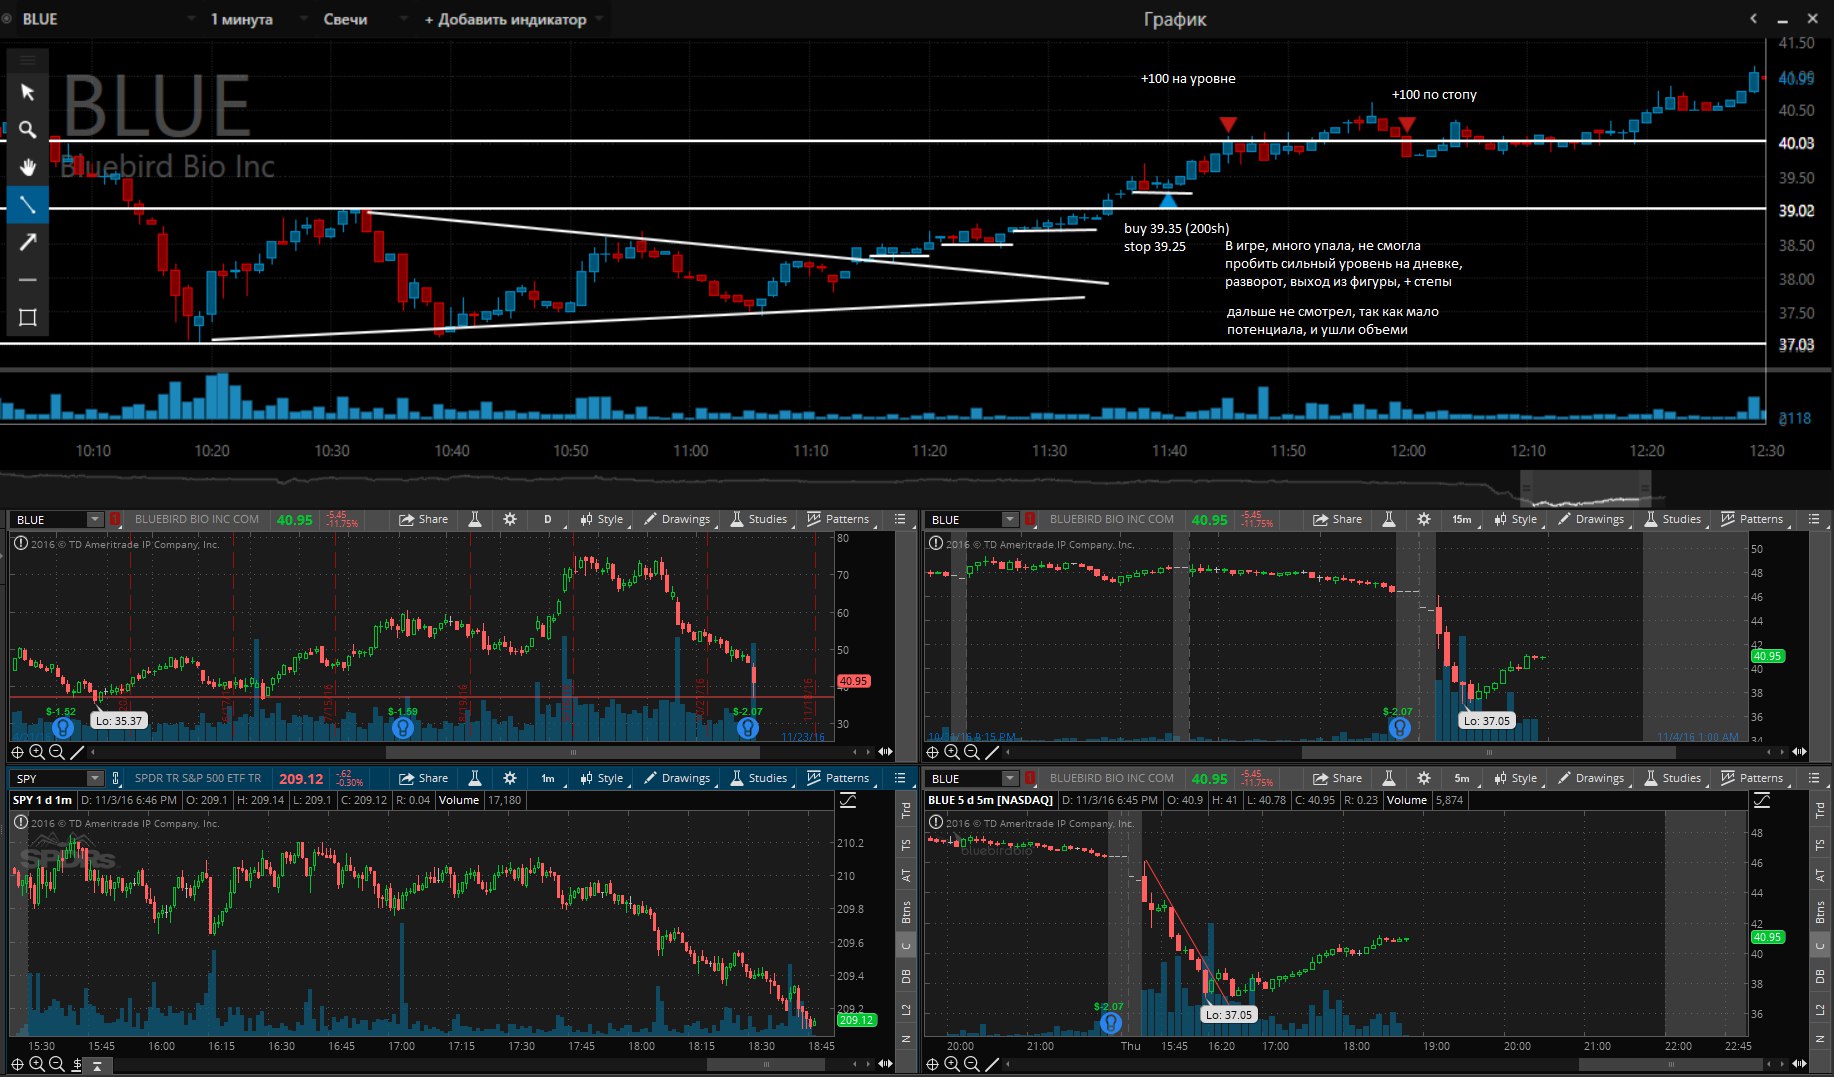This screenshot has height=1077, width=1834.
Task: Zoom in on BLUE daily chart
Action: click(x=37, y=752)
